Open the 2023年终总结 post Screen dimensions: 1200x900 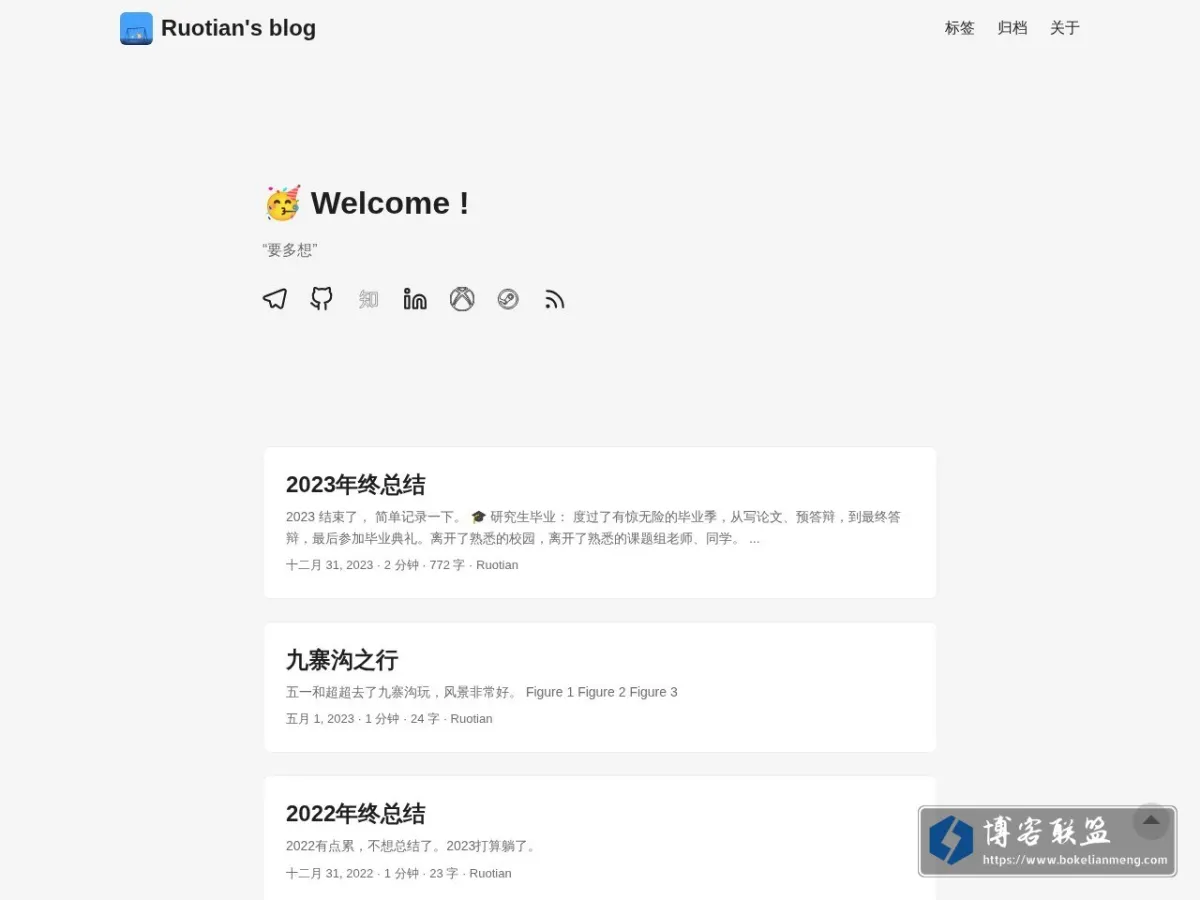pyautogui.click(x=356, y=485)
